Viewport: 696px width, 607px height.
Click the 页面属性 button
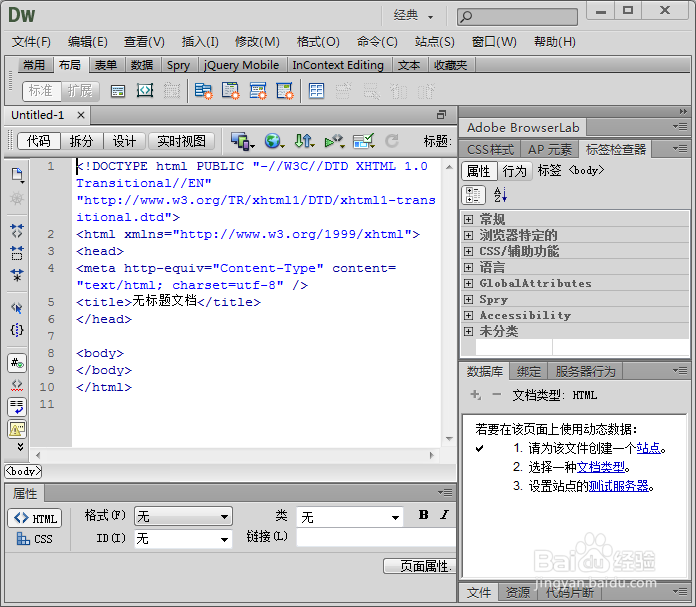(x=419, y=566)
